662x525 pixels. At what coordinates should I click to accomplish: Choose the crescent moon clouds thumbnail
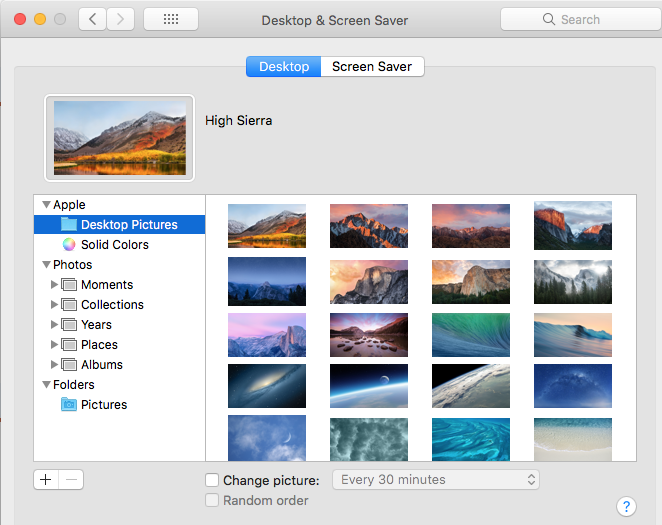point(267,438)
